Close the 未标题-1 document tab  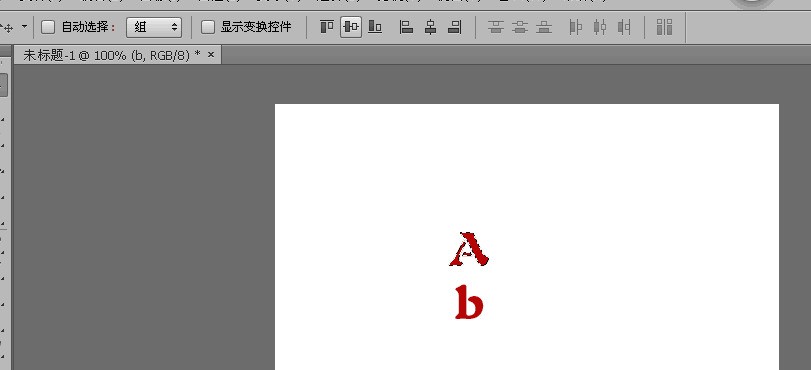(x=211, y=54)
